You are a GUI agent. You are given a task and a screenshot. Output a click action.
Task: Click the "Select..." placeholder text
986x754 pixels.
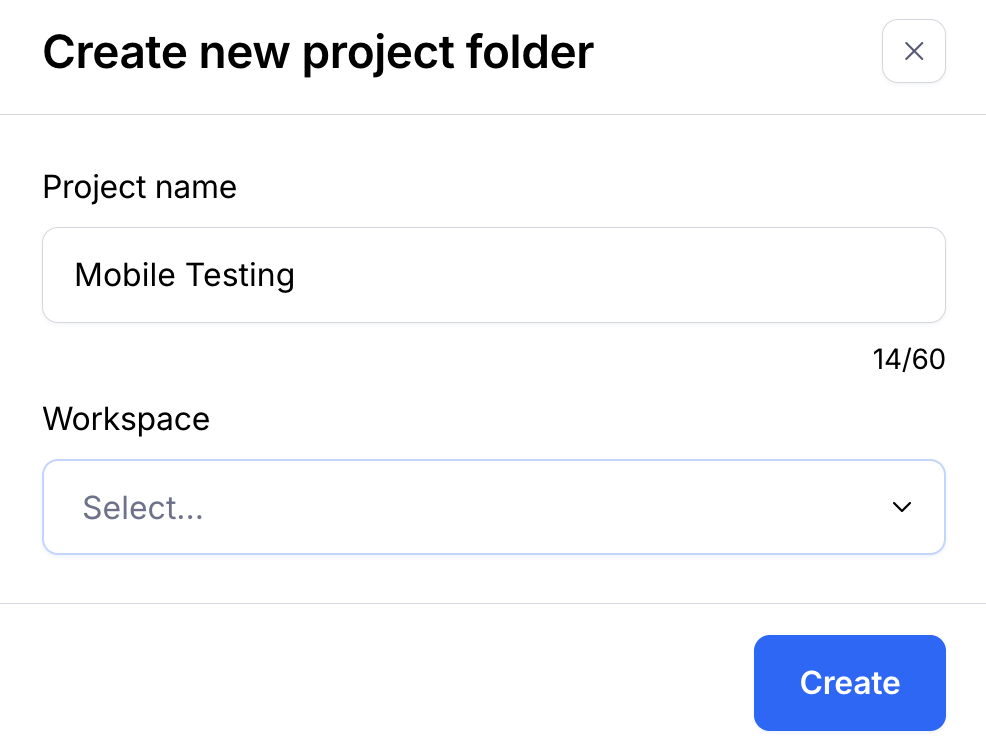143,508
